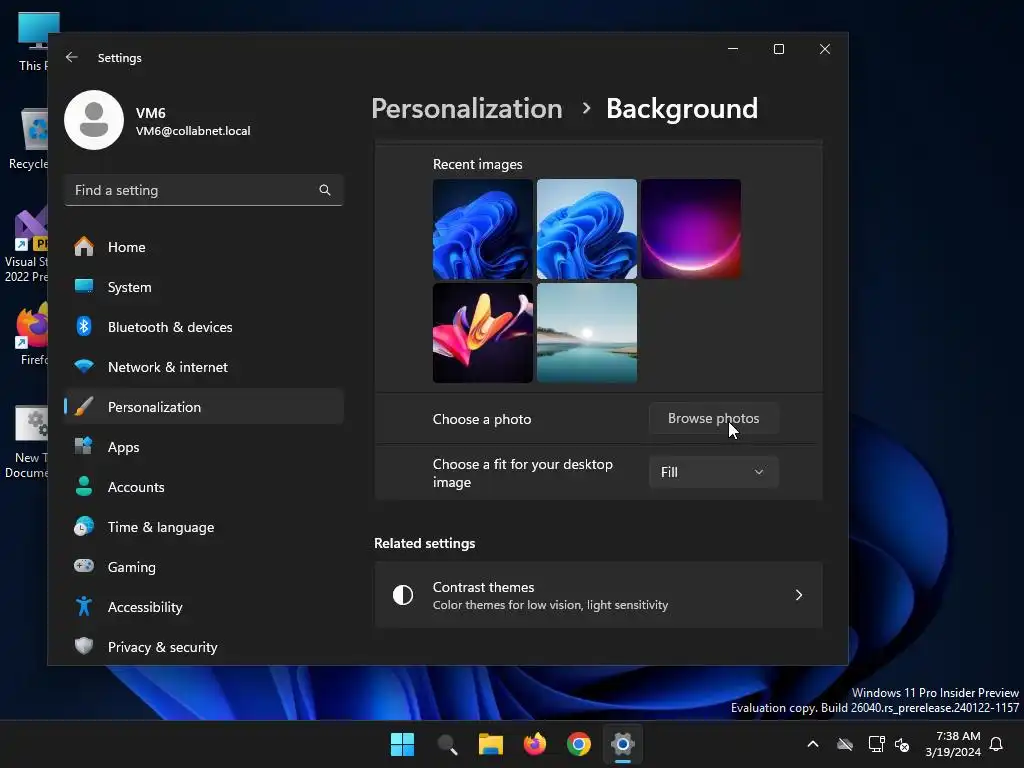The height and width of the screenshot is (768, 1024).
Task: Launch Google Chrome from the taskbar
Action: (579, 744)
